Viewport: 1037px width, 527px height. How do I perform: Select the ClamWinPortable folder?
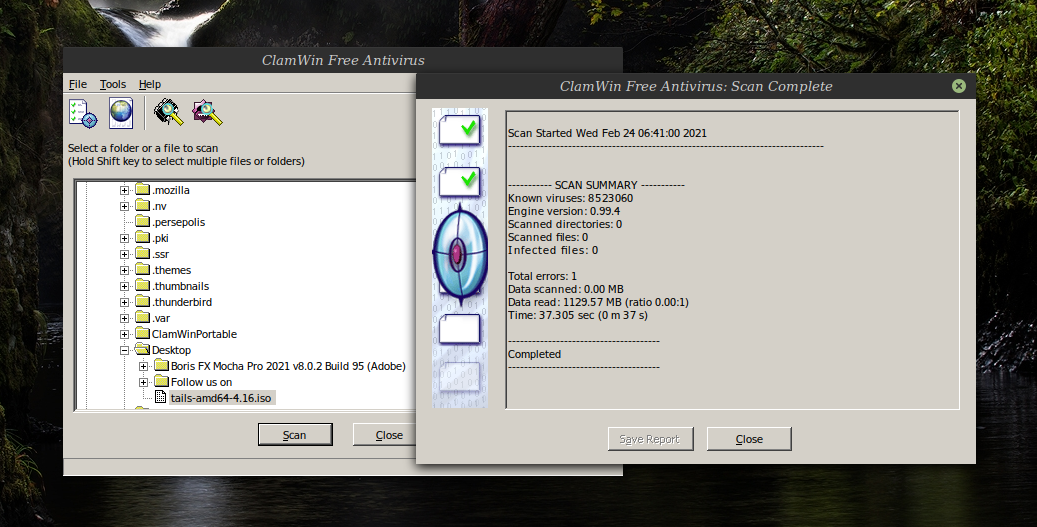(194, 334)
